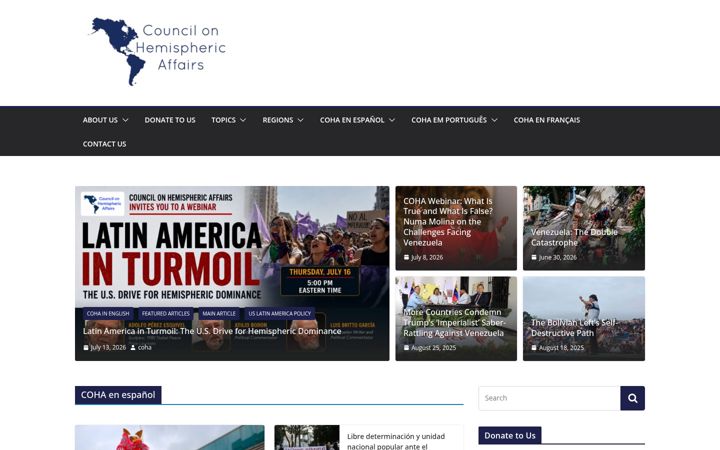The height and width of the screenshot is (450, 720).
Task: Expand the COHA em Português dropdown chevron
Action: (x=494, y=120)
